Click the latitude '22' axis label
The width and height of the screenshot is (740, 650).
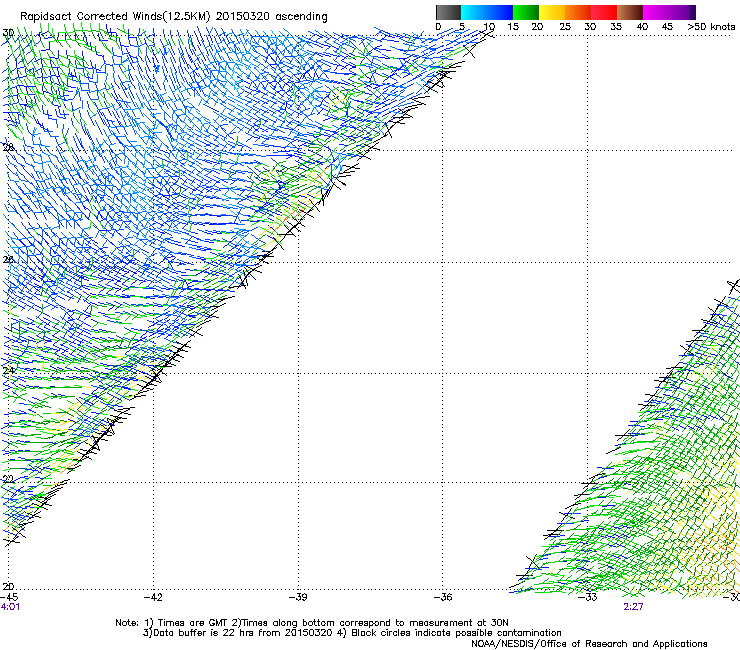pos(8,480)
